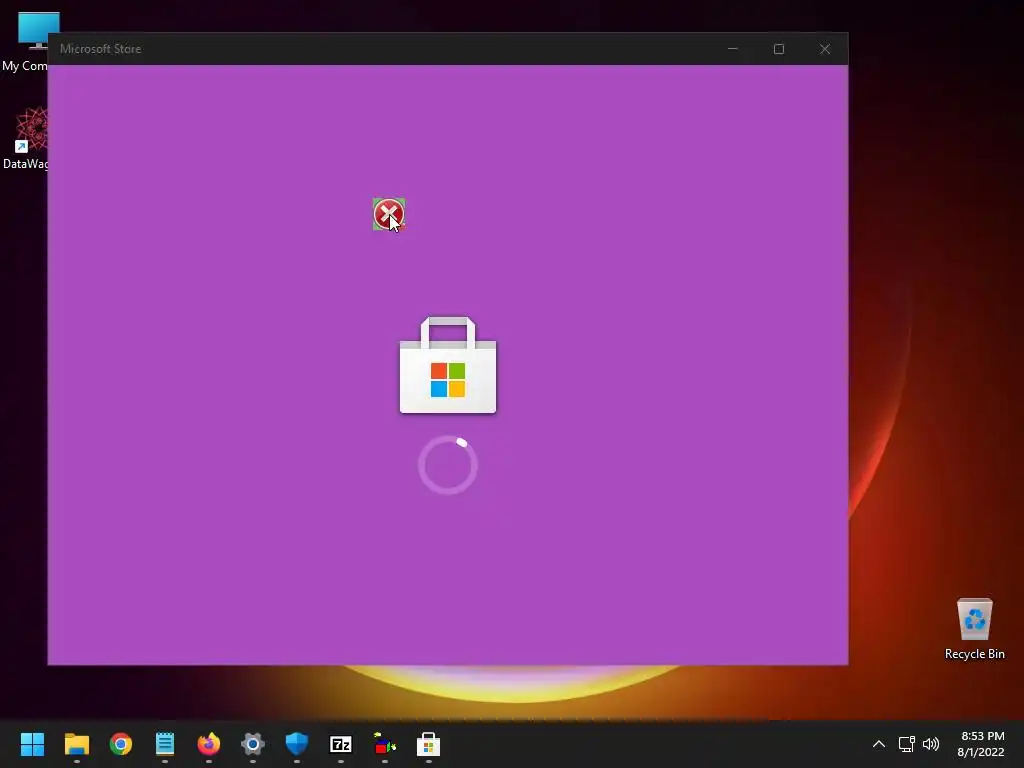Open the network status tray icon
The height and width of the screenshot is (768, 1024).
(906, 744)
